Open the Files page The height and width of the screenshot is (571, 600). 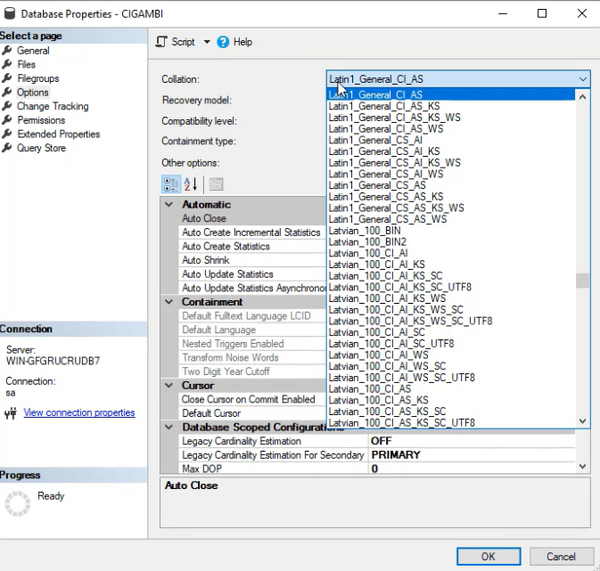tap(26, 64)
